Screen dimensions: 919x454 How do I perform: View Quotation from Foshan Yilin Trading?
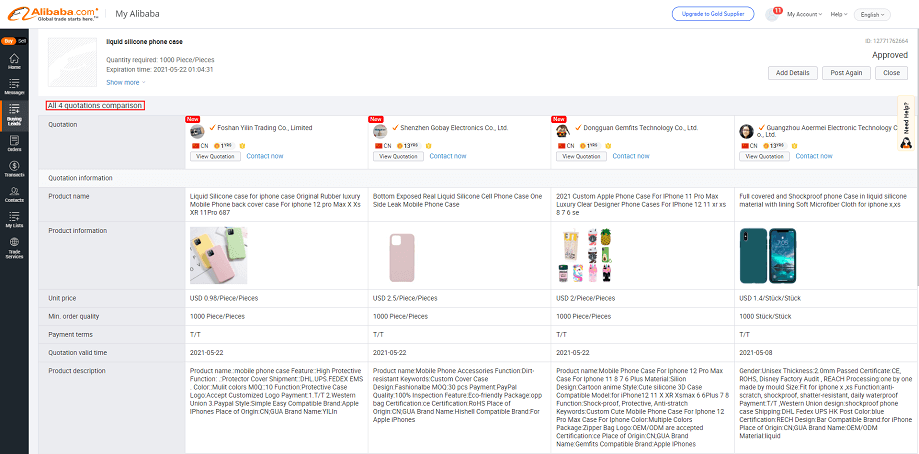click(x=215, y=156)
